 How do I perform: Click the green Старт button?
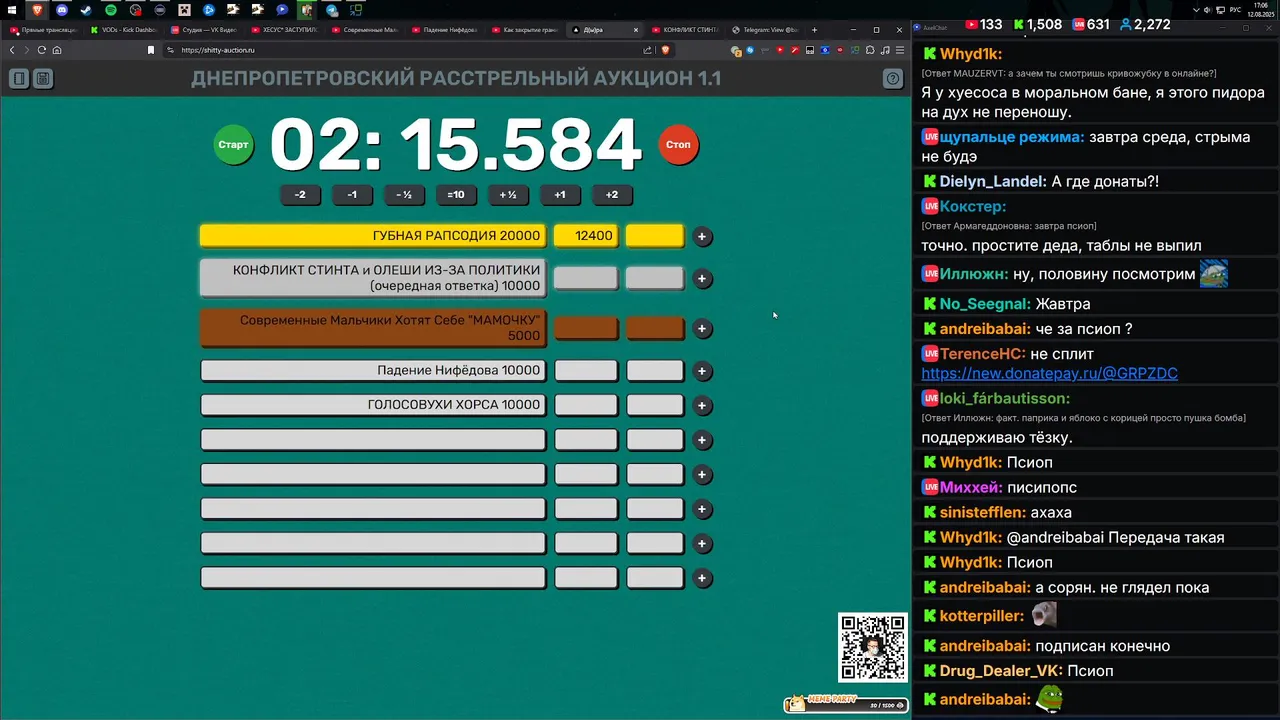pyautogui.click(x=233, y=145)
